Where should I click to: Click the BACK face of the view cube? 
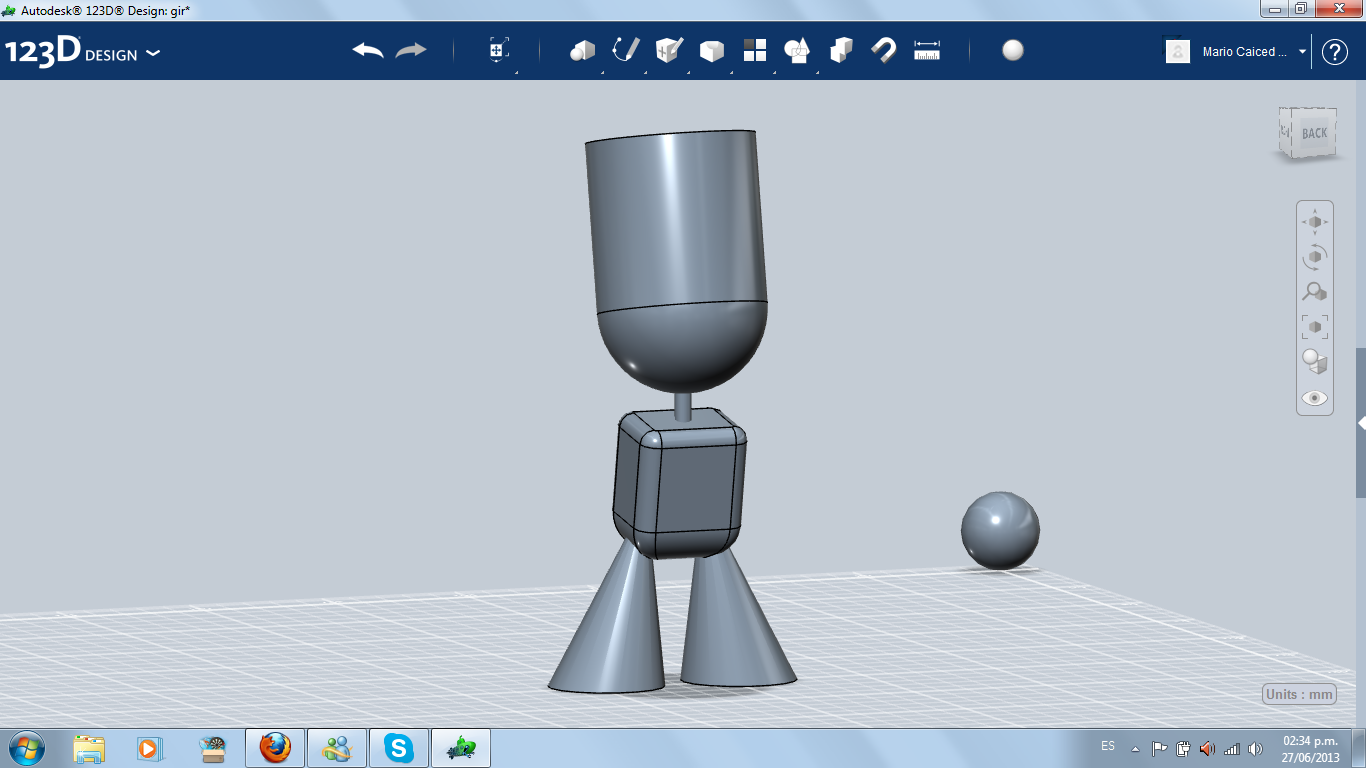[x=1314, y=133]
